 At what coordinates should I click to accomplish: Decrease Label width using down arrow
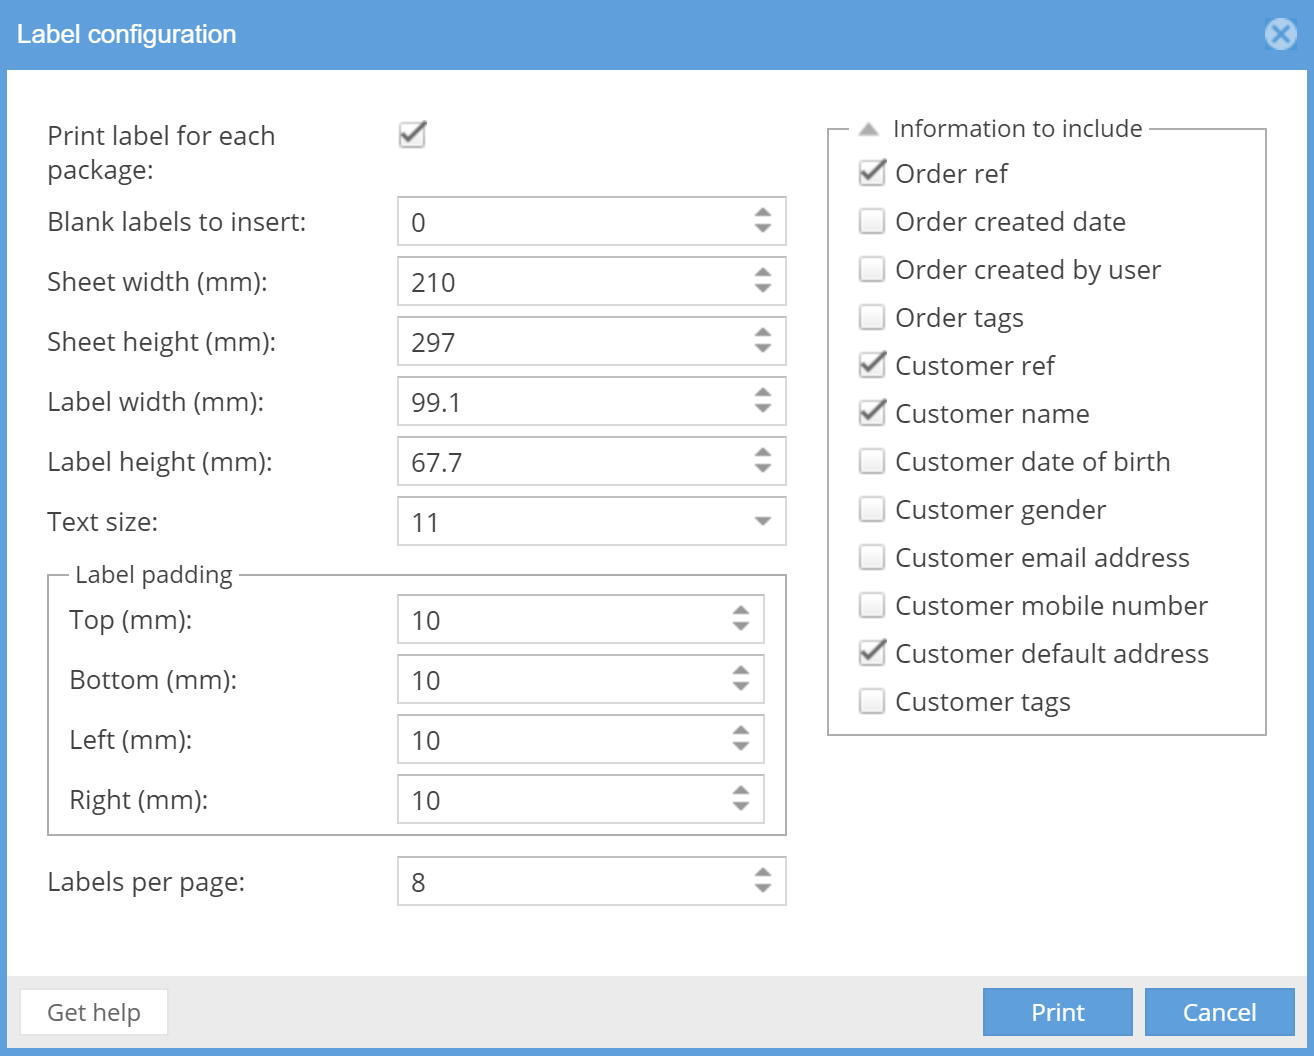pyautogui.click(x=763, y=409)
